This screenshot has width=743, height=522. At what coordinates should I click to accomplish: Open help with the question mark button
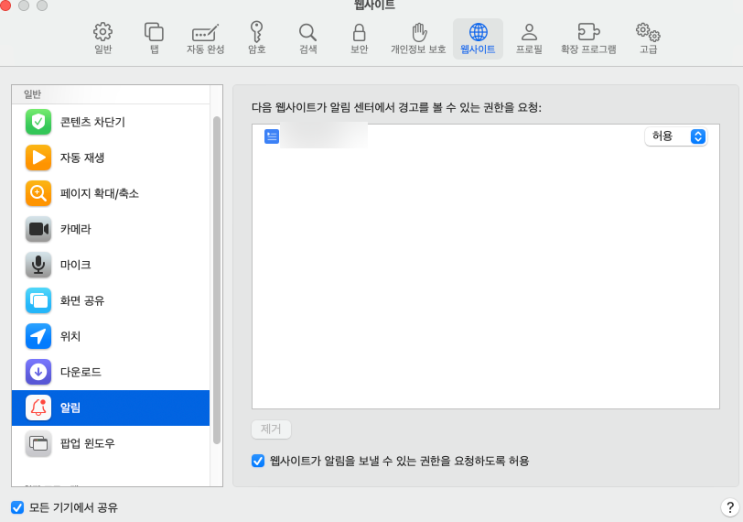click(730, 507)
